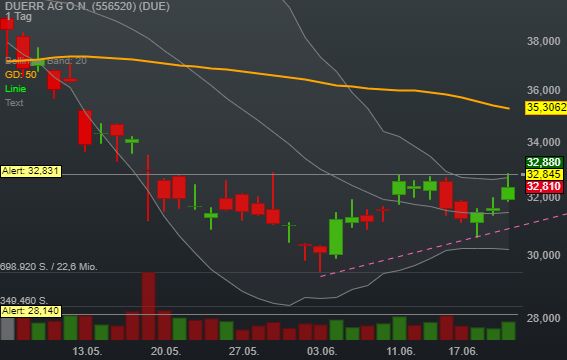The height and width of the screenshot is (360, 567).
Task: Click the green 32,880 price tag
Action: 544,162
